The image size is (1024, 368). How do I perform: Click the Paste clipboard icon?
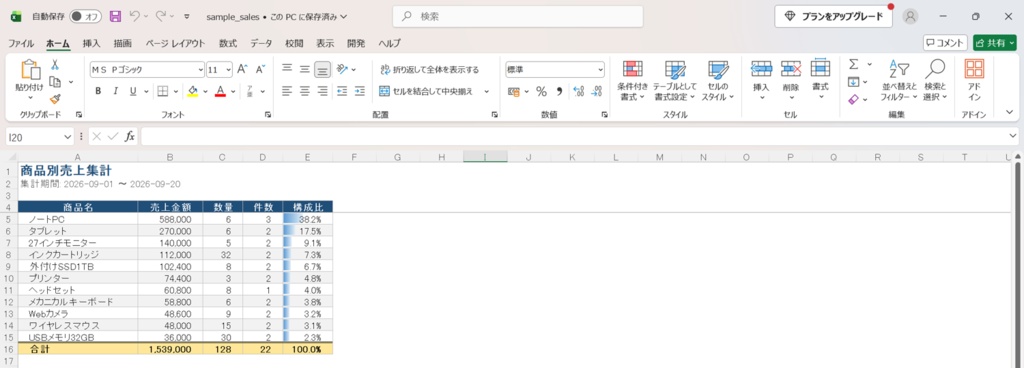30,70
